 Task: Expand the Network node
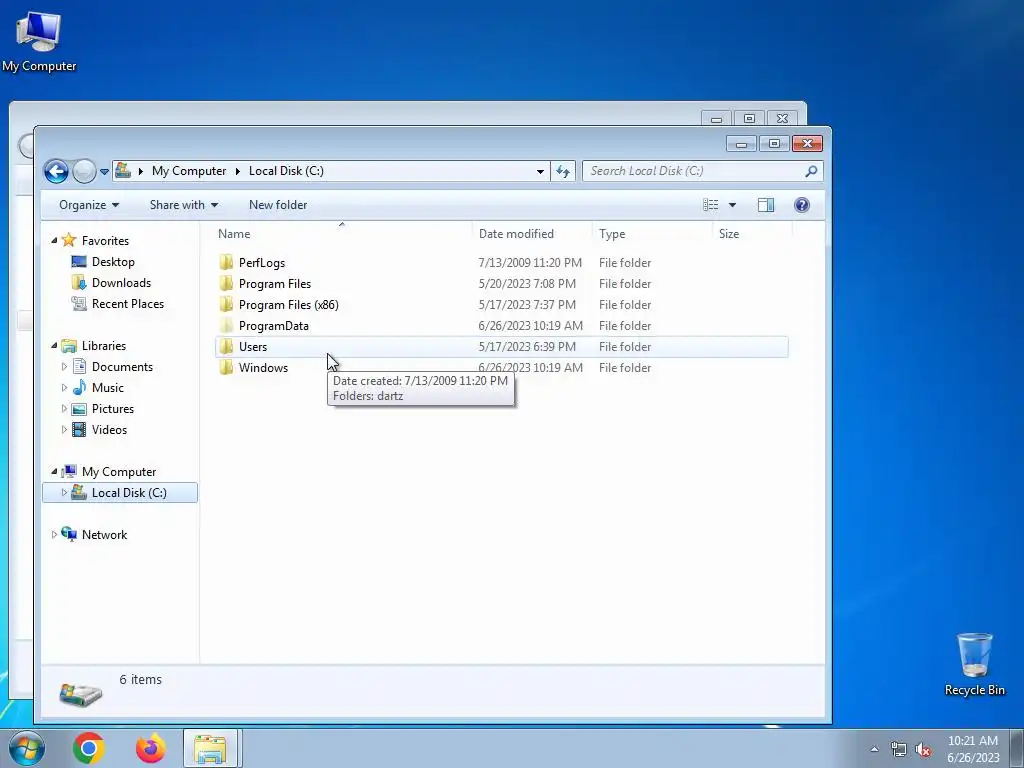(54, 534)
